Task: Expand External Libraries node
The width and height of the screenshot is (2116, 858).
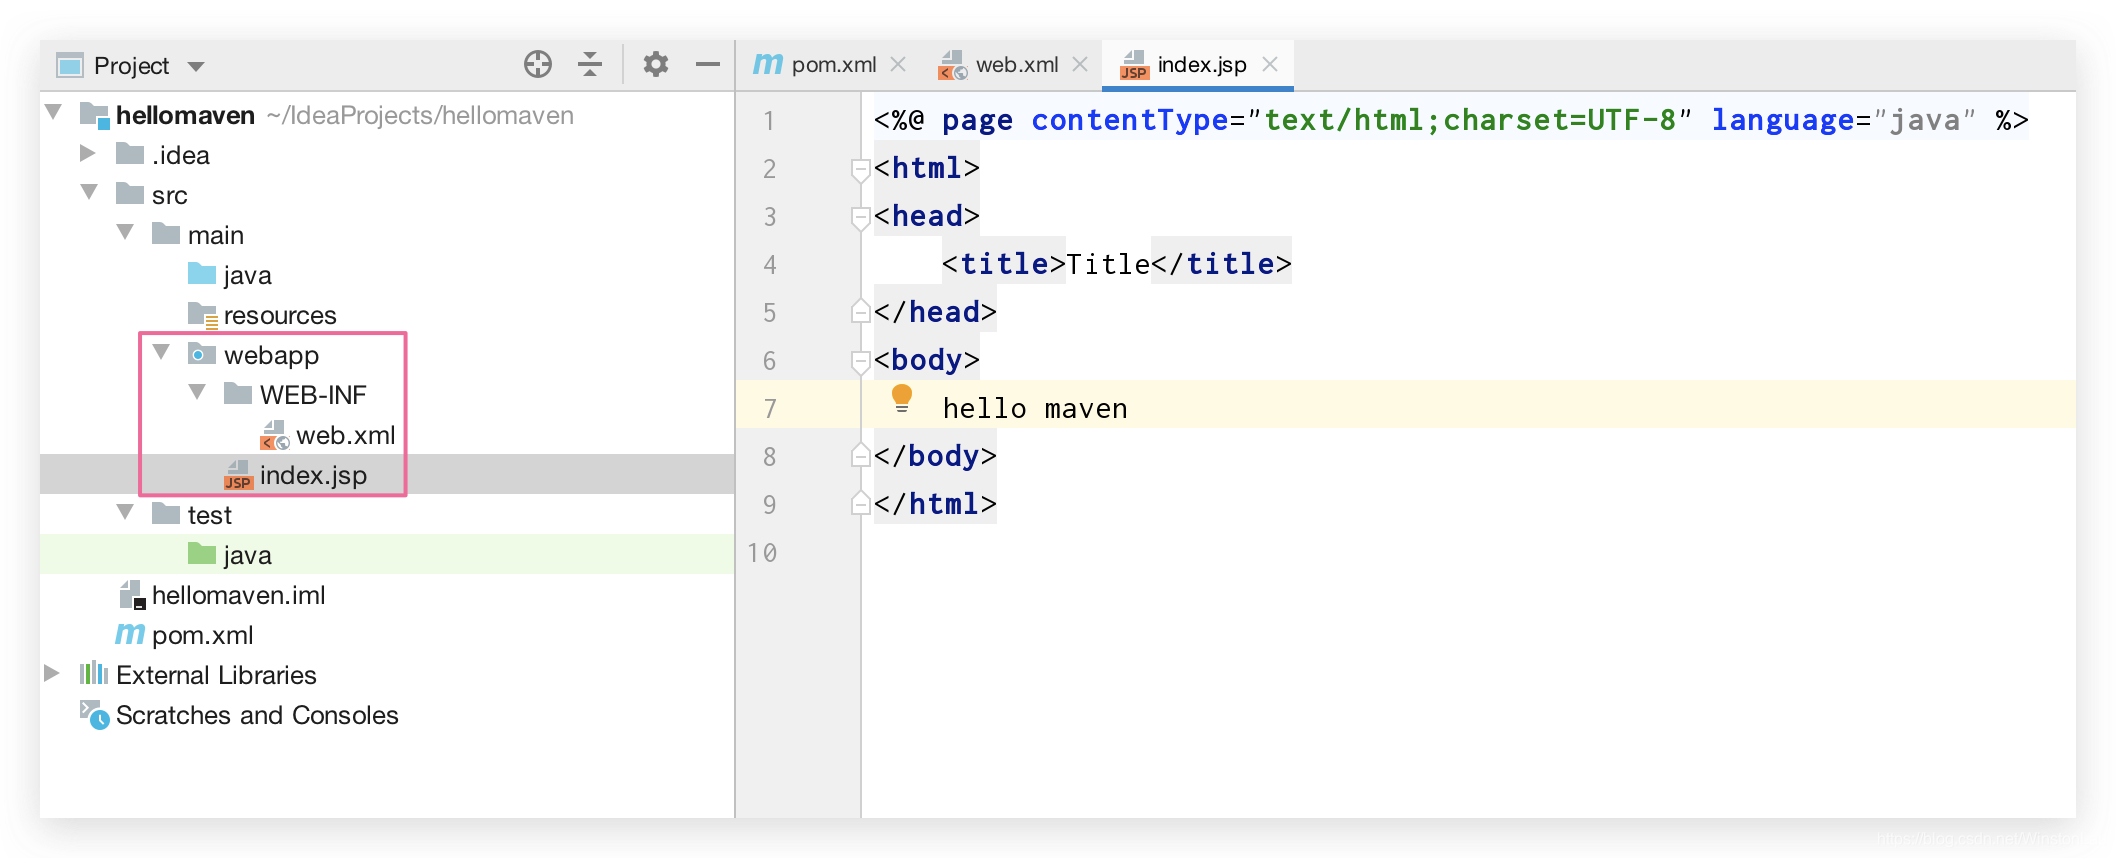Action: [52, 673]
